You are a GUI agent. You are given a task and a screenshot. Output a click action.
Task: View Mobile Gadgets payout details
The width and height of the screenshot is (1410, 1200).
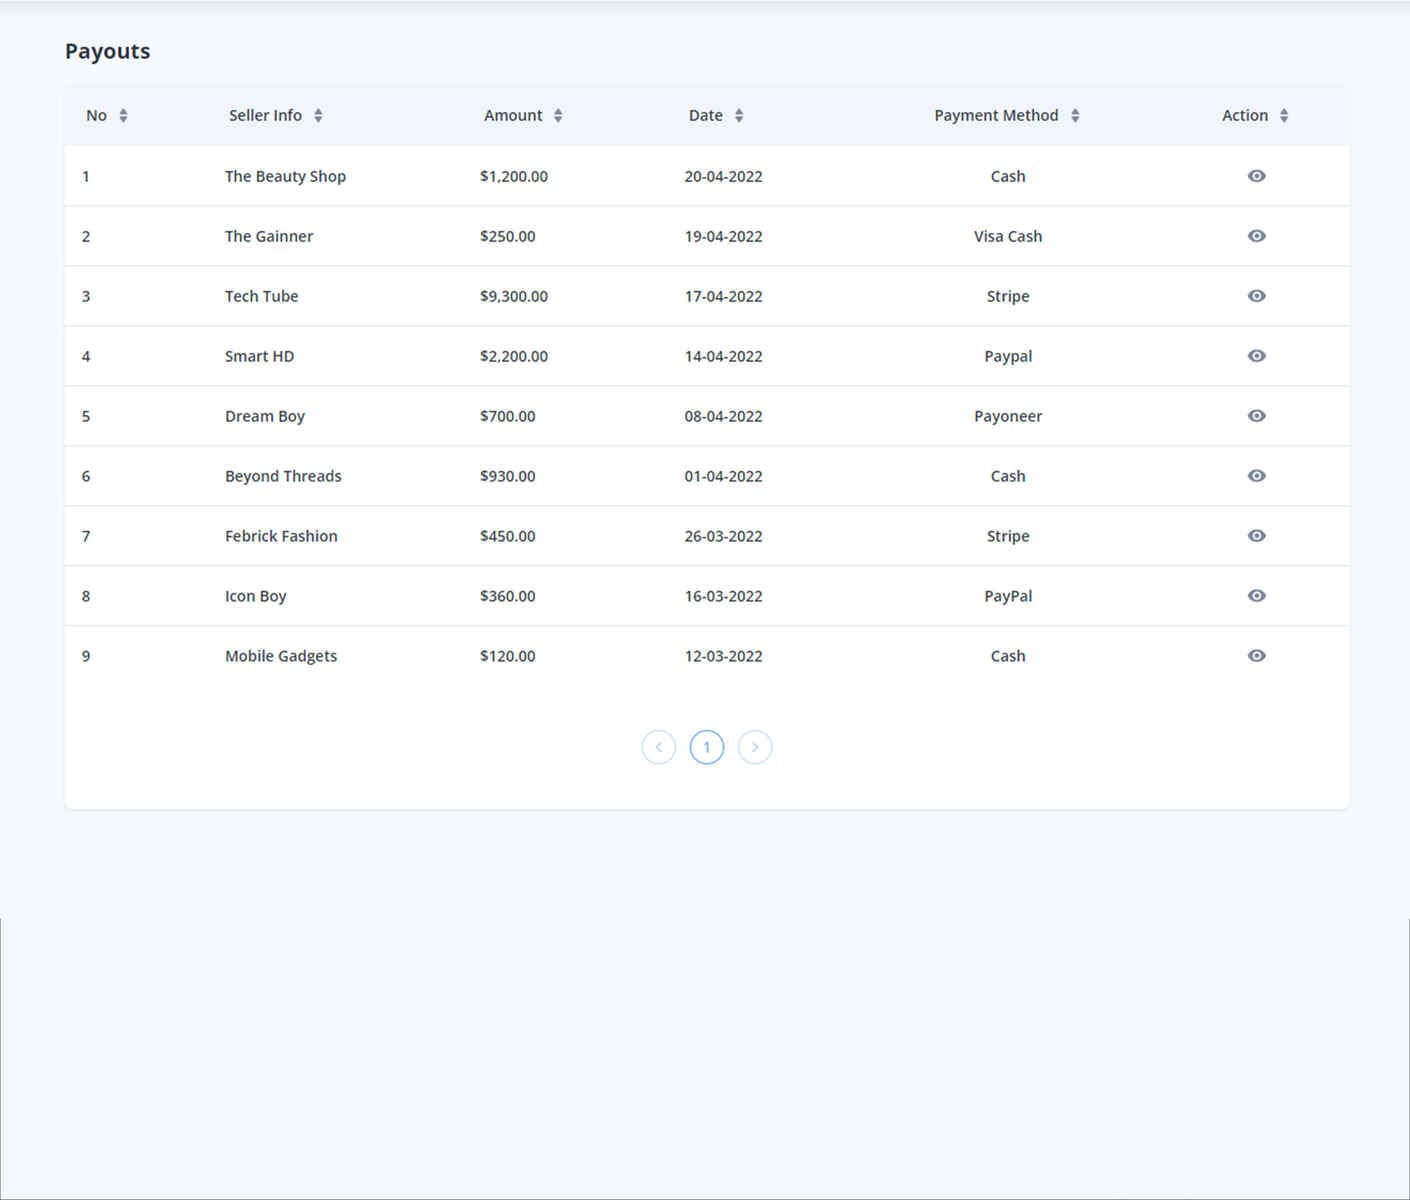[1257, 656]
